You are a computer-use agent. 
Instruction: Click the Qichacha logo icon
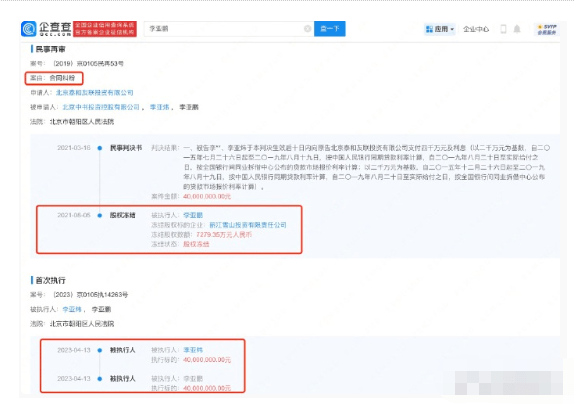29,29
